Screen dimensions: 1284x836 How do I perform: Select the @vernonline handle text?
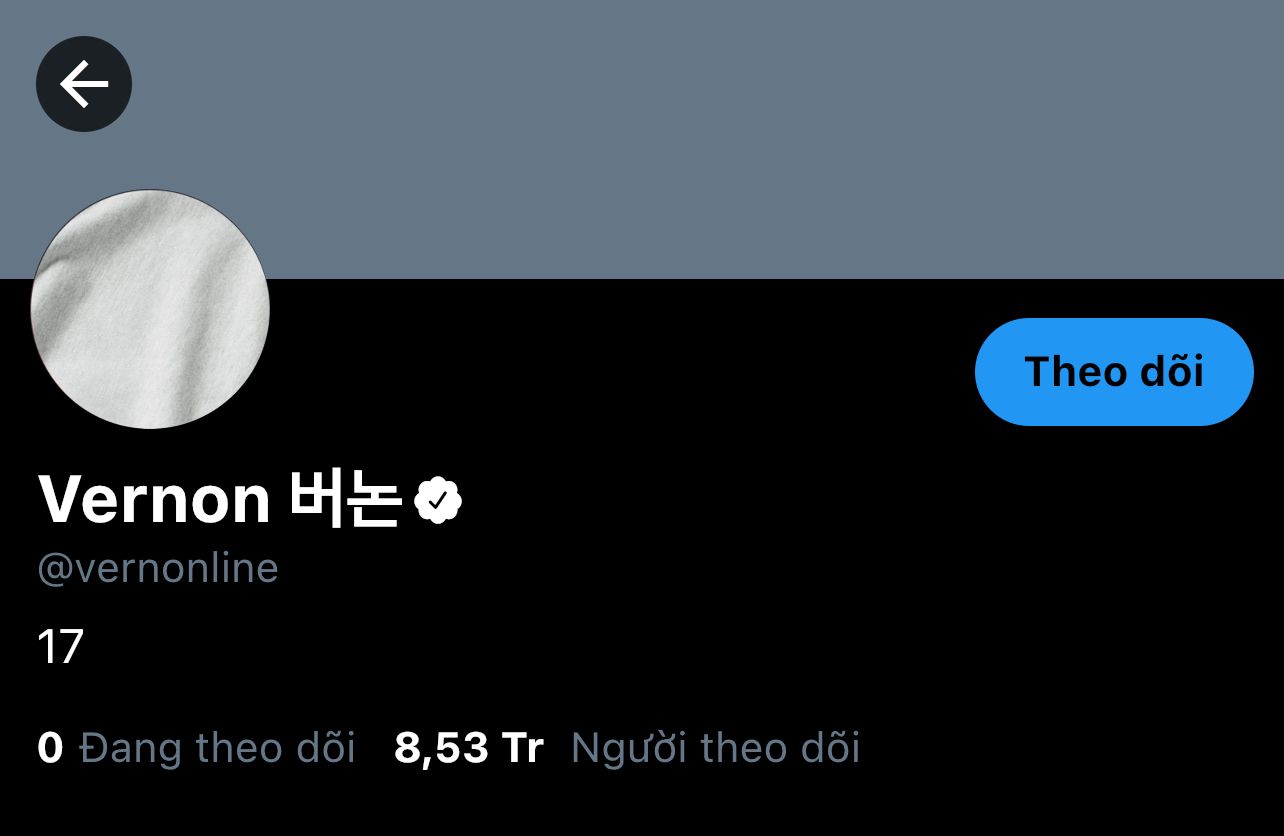pos(158,568)
